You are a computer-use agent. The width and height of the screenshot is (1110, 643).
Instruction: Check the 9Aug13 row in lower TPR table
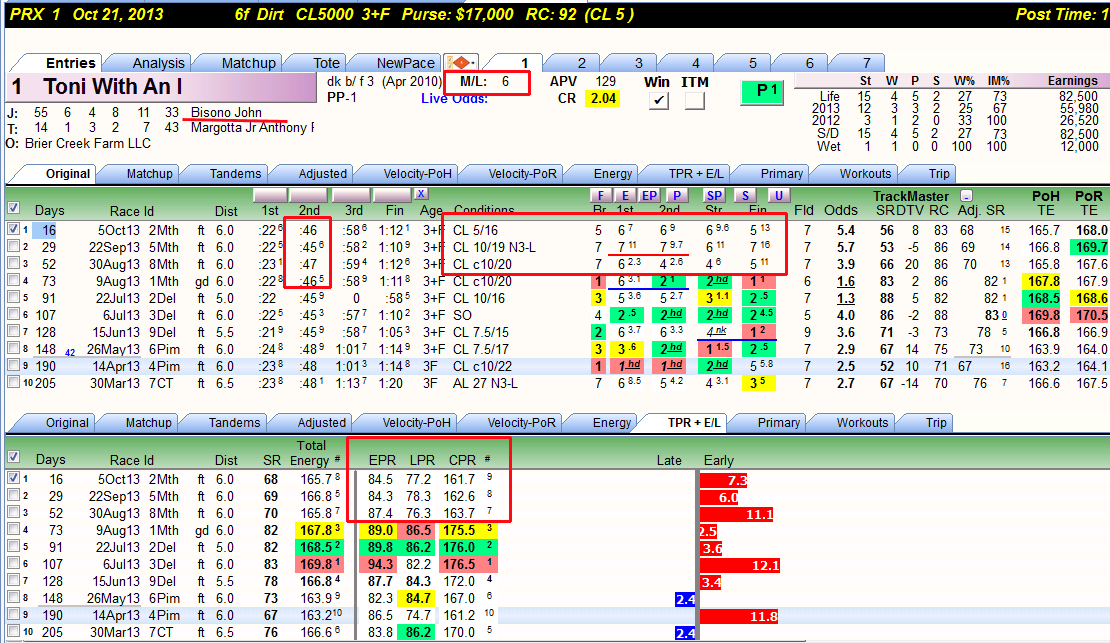13,529
